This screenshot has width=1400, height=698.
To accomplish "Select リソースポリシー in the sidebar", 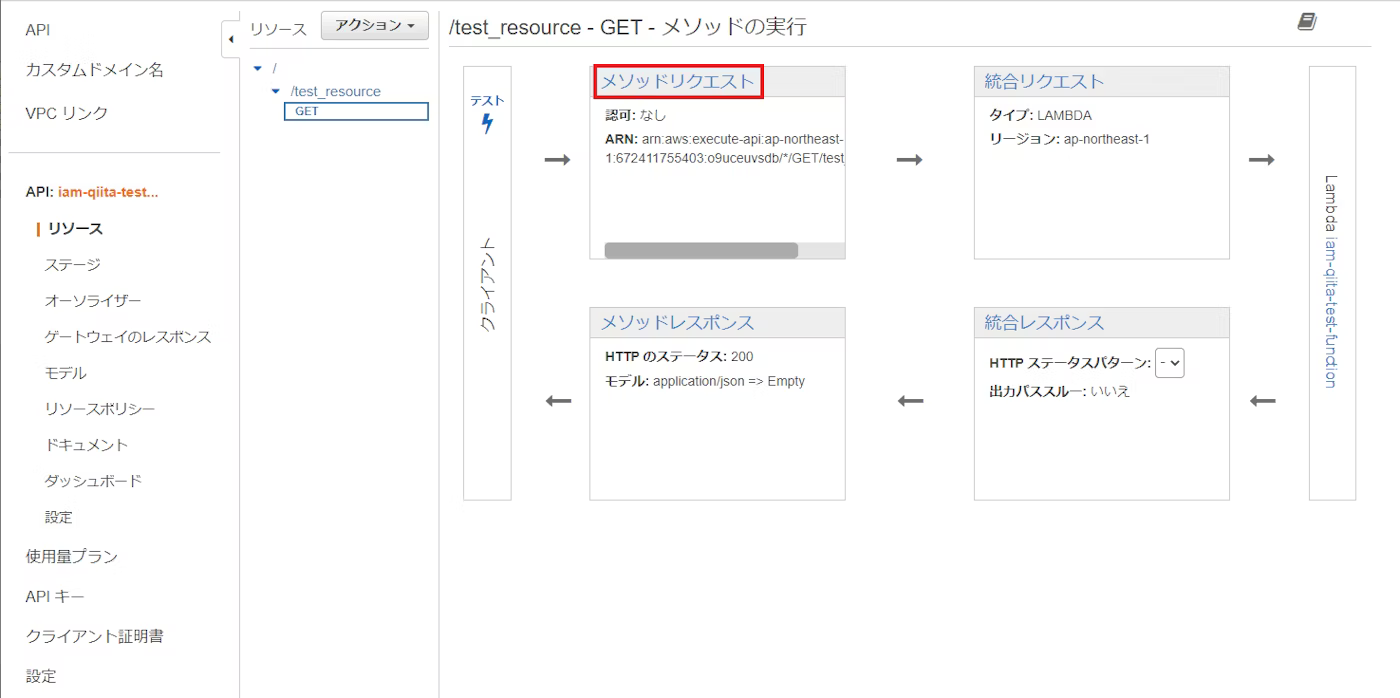I will pyautogui.click(x=99, y=409).
